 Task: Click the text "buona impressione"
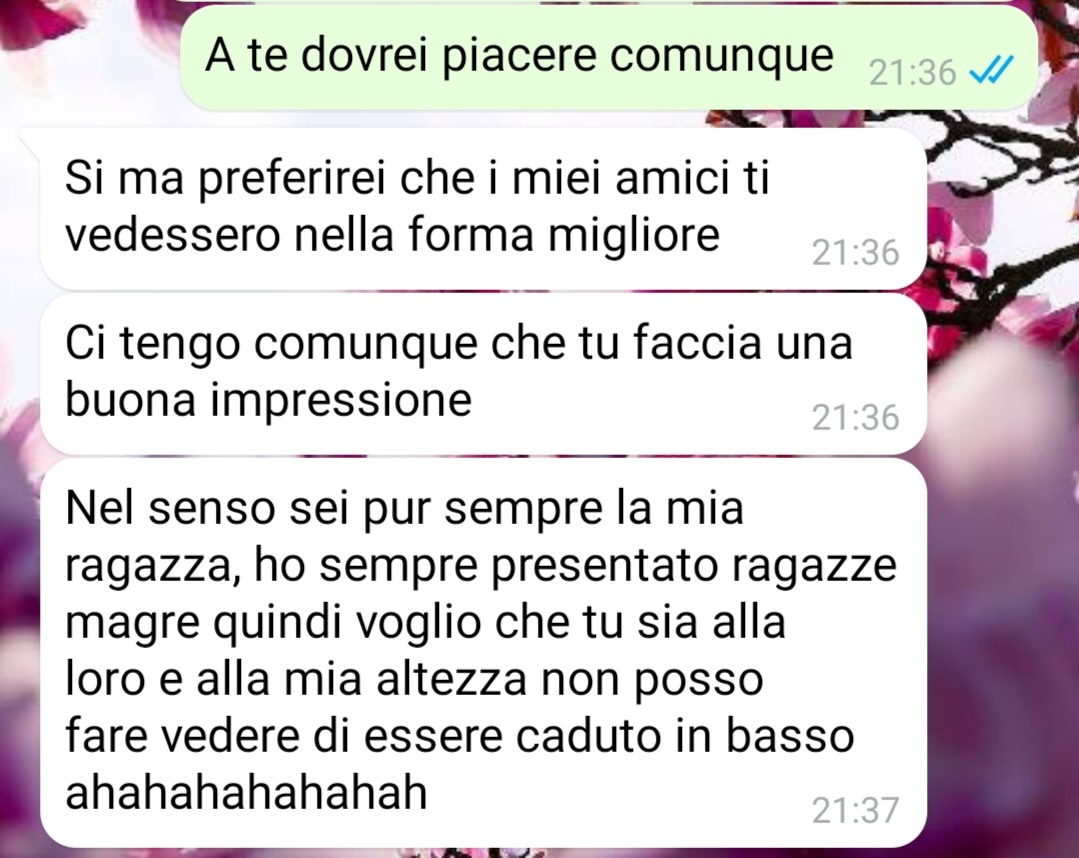click(x=268, y=399)
